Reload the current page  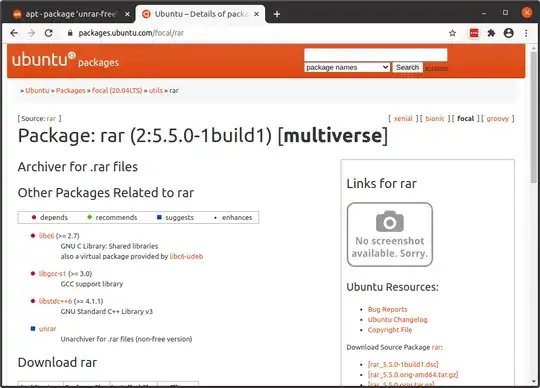tap(49, 33)
